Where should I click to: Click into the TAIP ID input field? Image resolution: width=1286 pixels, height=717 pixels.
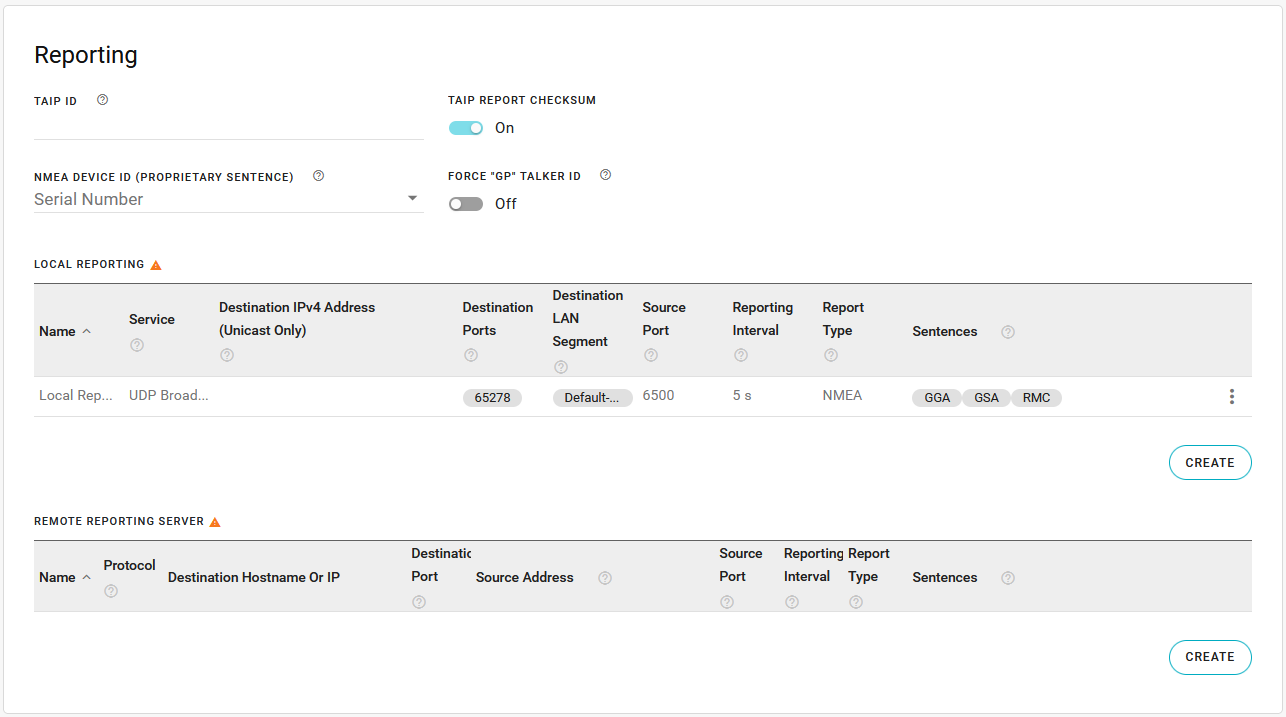(x=228, y=126)
